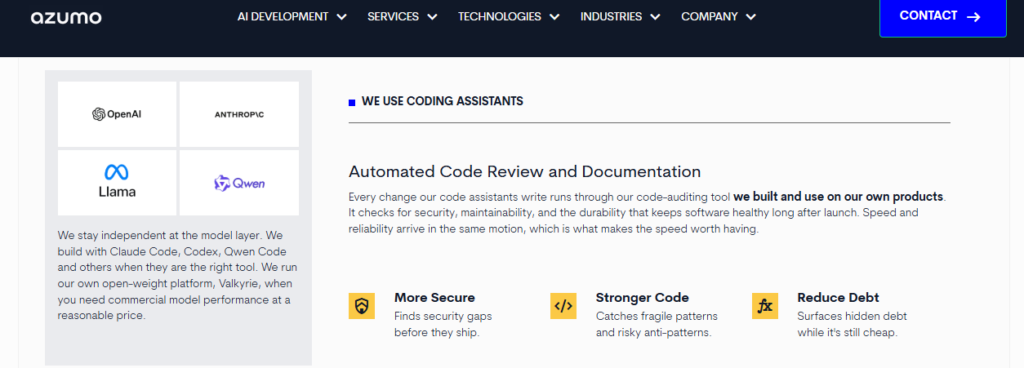Image resolution: width=1024 pixels, height=368 pixels.
Task: Click the azumo logo
Action: (x=66, y=18)
